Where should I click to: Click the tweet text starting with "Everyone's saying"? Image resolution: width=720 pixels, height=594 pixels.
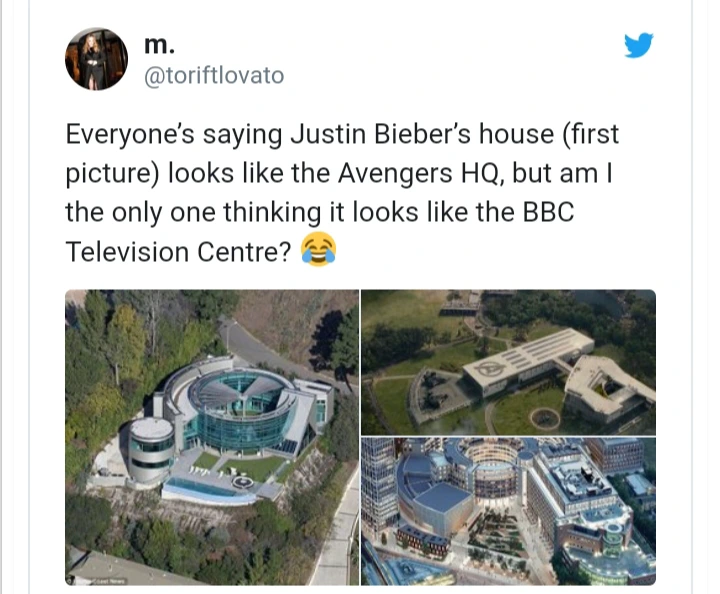342,193
